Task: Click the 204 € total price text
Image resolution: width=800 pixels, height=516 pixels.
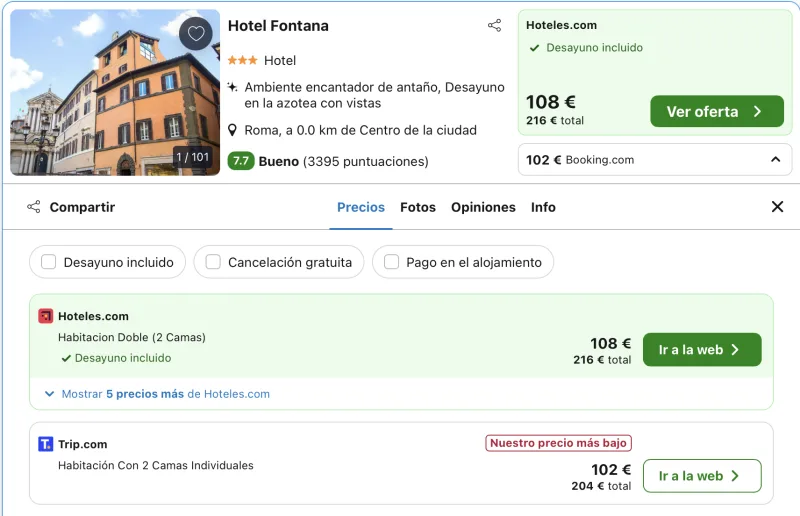Action: point(601,486)
